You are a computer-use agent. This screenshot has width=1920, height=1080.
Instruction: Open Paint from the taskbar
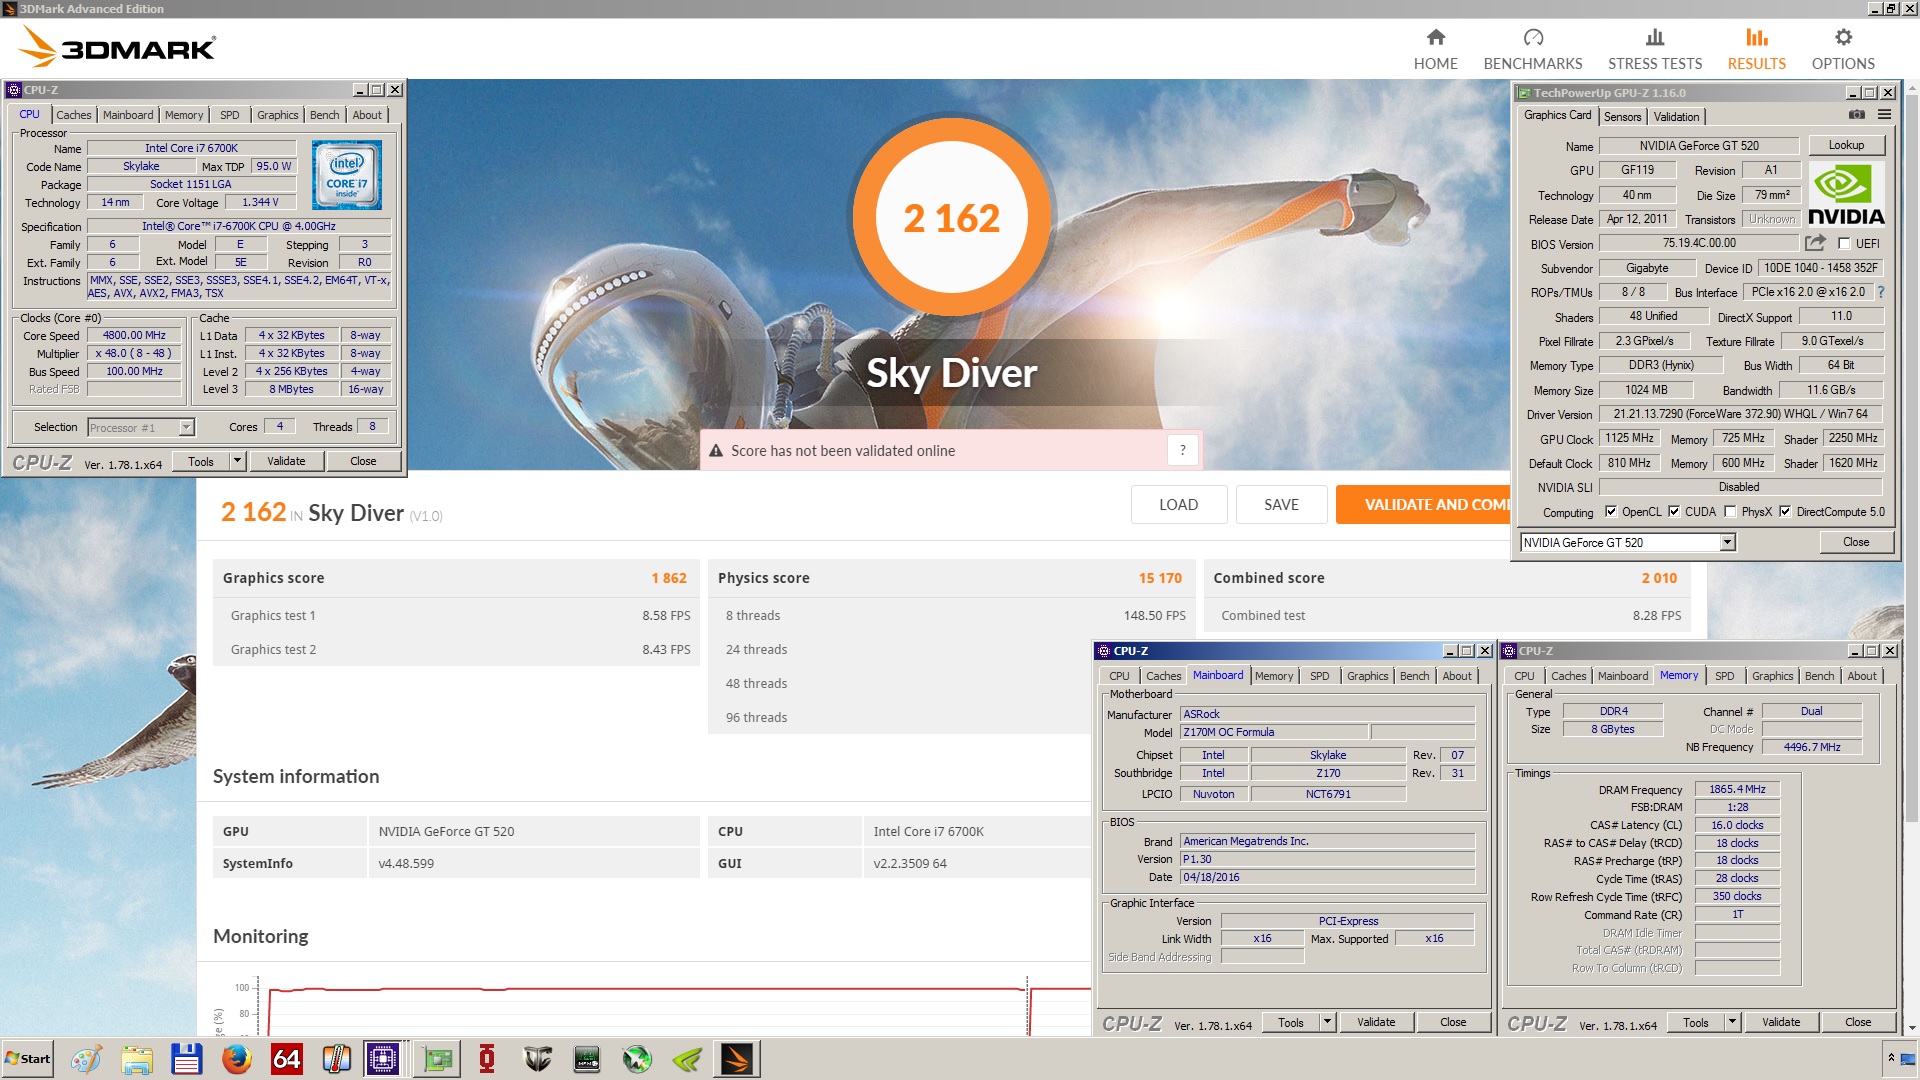pyautogui.click(x=86, y=1059)
